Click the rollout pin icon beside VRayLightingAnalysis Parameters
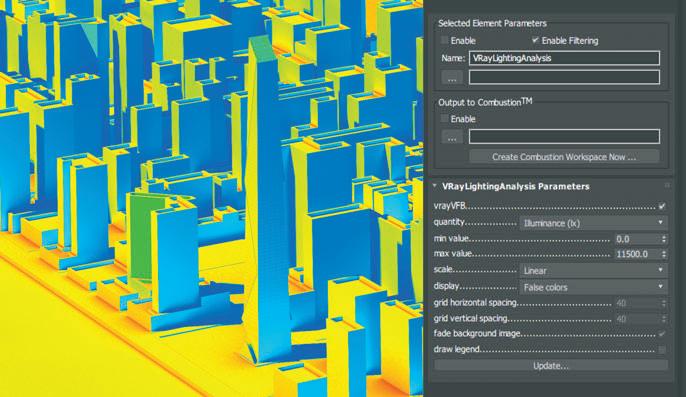686x397 pixels. click(x=667, y=186)
